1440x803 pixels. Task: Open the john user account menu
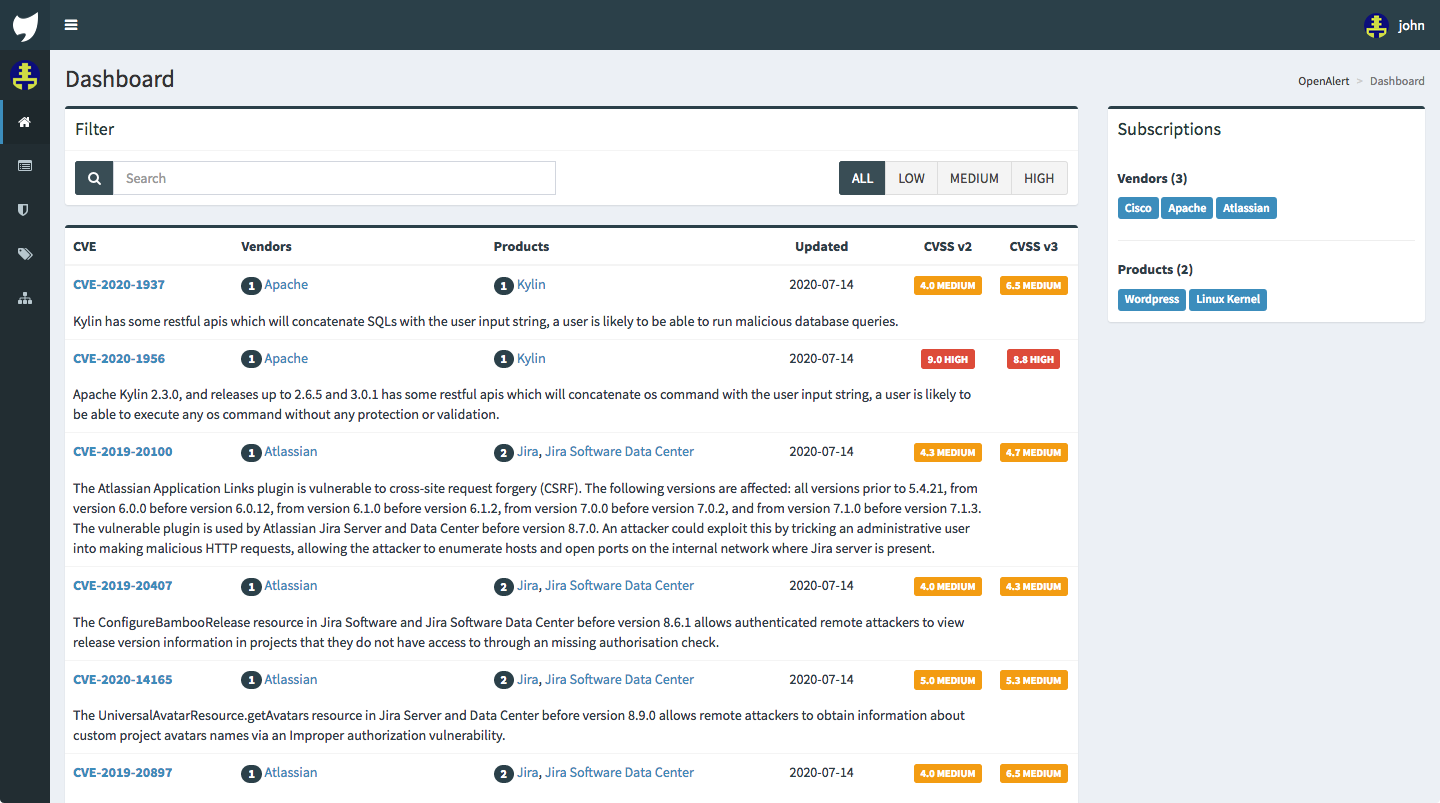point(1395,25)
